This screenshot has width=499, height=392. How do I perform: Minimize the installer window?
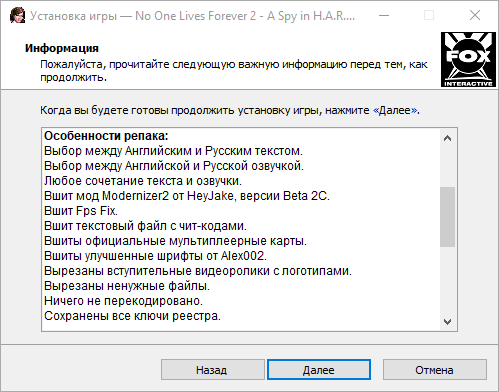pos(384,15)
